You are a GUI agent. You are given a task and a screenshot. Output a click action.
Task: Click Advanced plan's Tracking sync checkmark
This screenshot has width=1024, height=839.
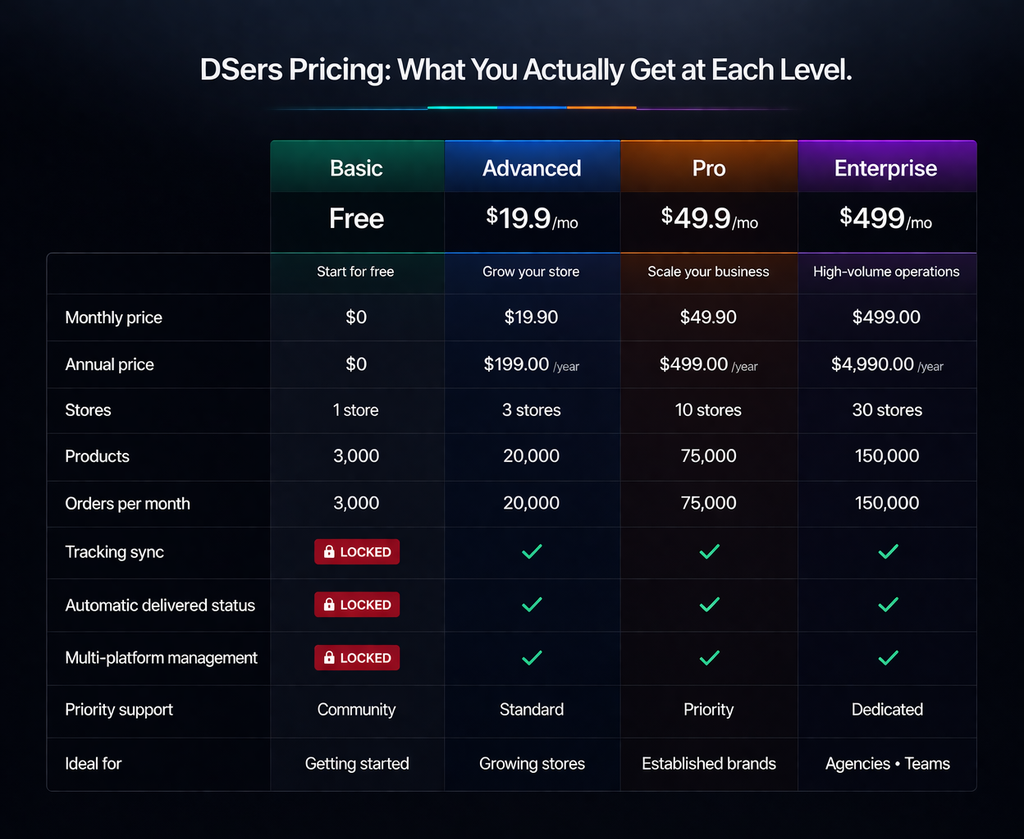tap(532, 552)
